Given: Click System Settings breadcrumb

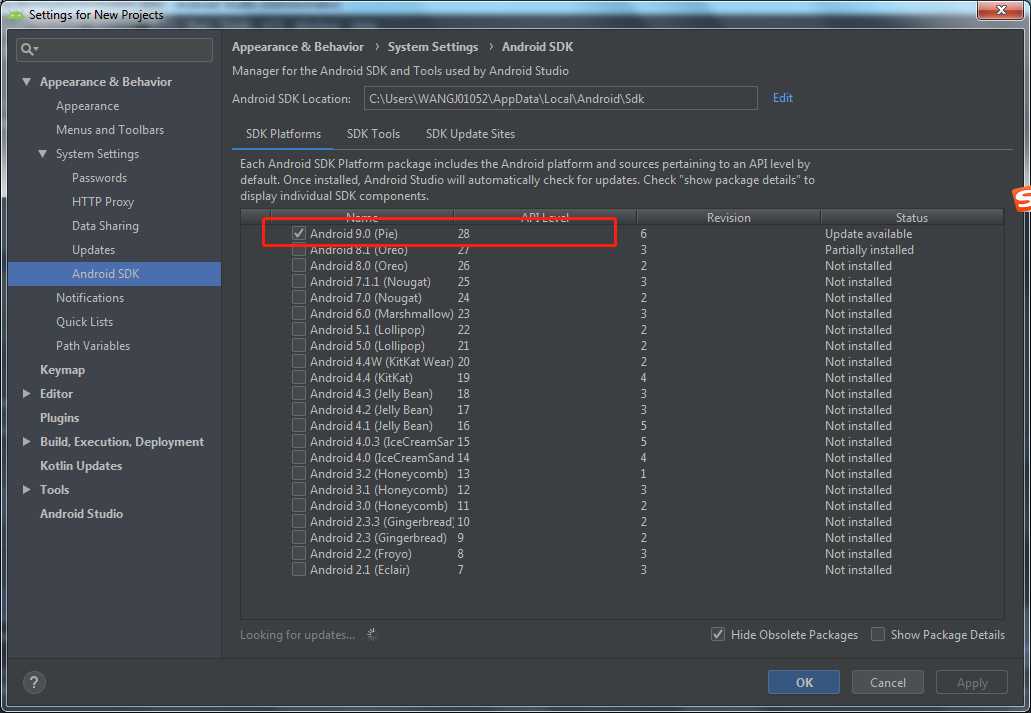Looking at the screenshot, I should coord(433,47).
